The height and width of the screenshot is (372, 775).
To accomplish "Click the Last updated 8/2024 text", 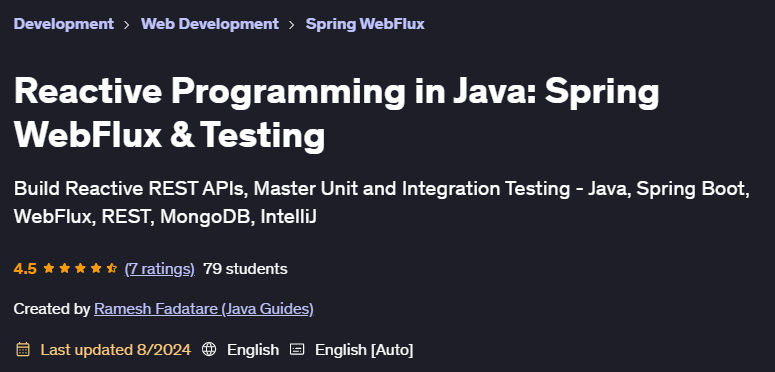I will tap(116, 350).
